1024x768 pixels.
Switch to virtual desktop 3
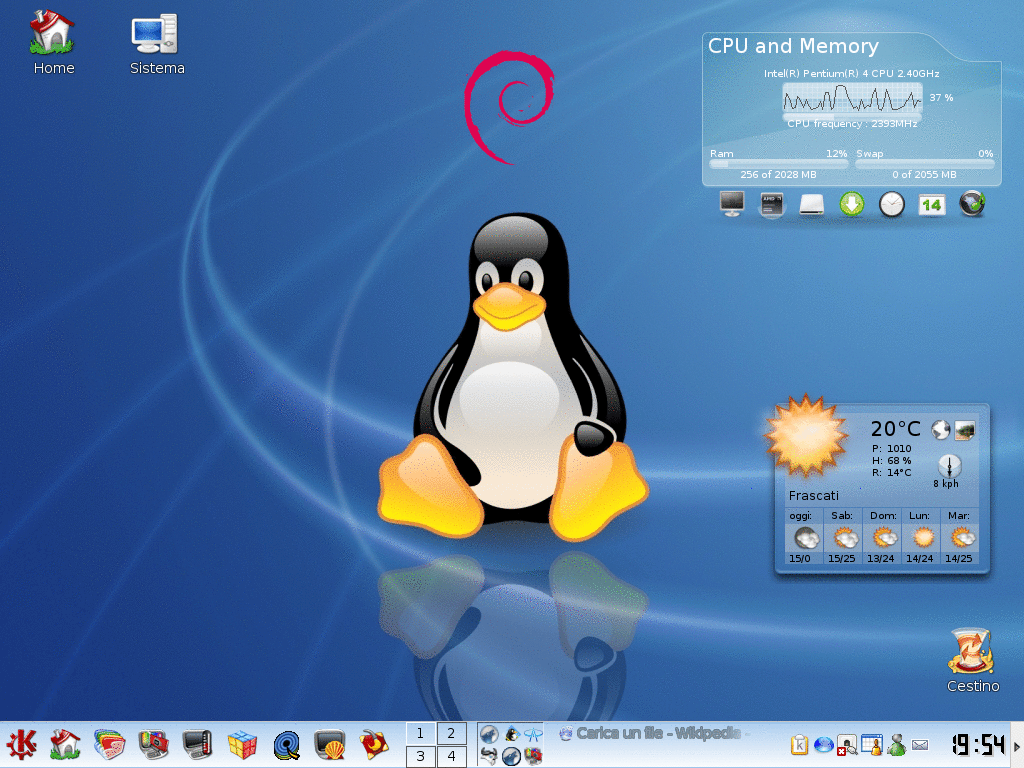tap(420, 757)
